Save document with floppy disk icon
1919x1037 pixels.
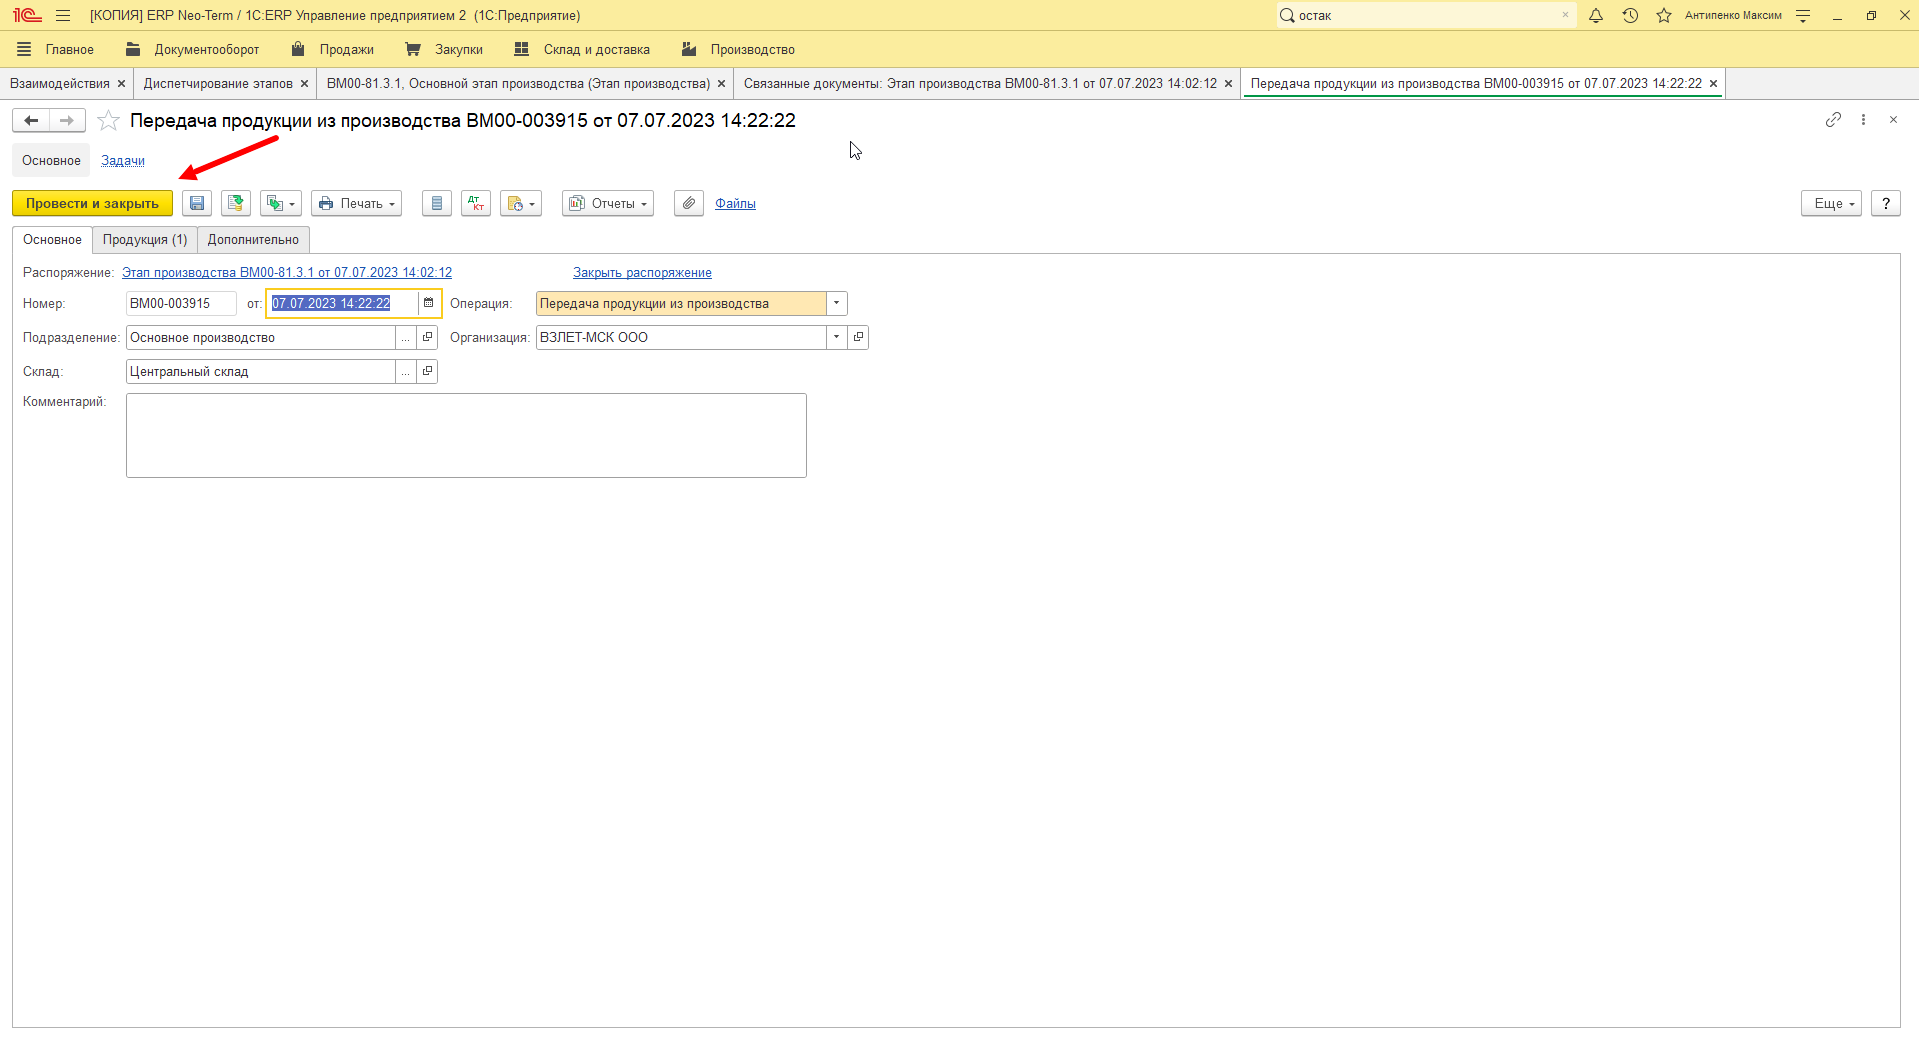pos(197,203)
